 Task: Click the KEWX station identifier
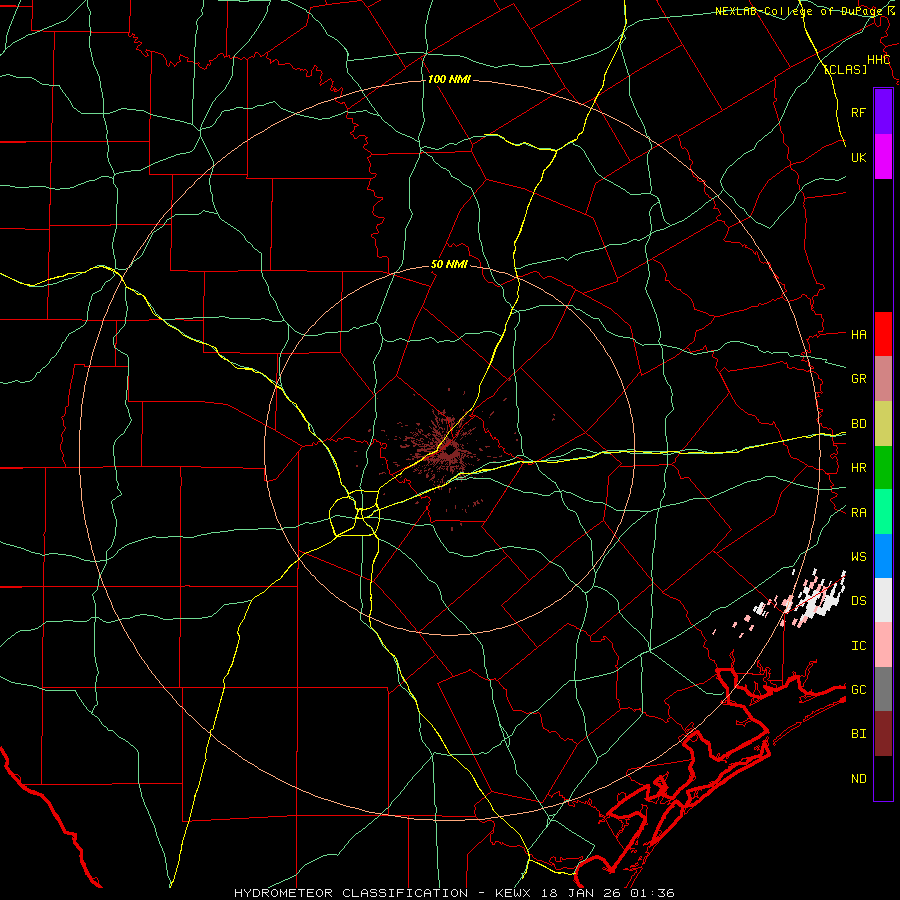[x=513, y=893]
